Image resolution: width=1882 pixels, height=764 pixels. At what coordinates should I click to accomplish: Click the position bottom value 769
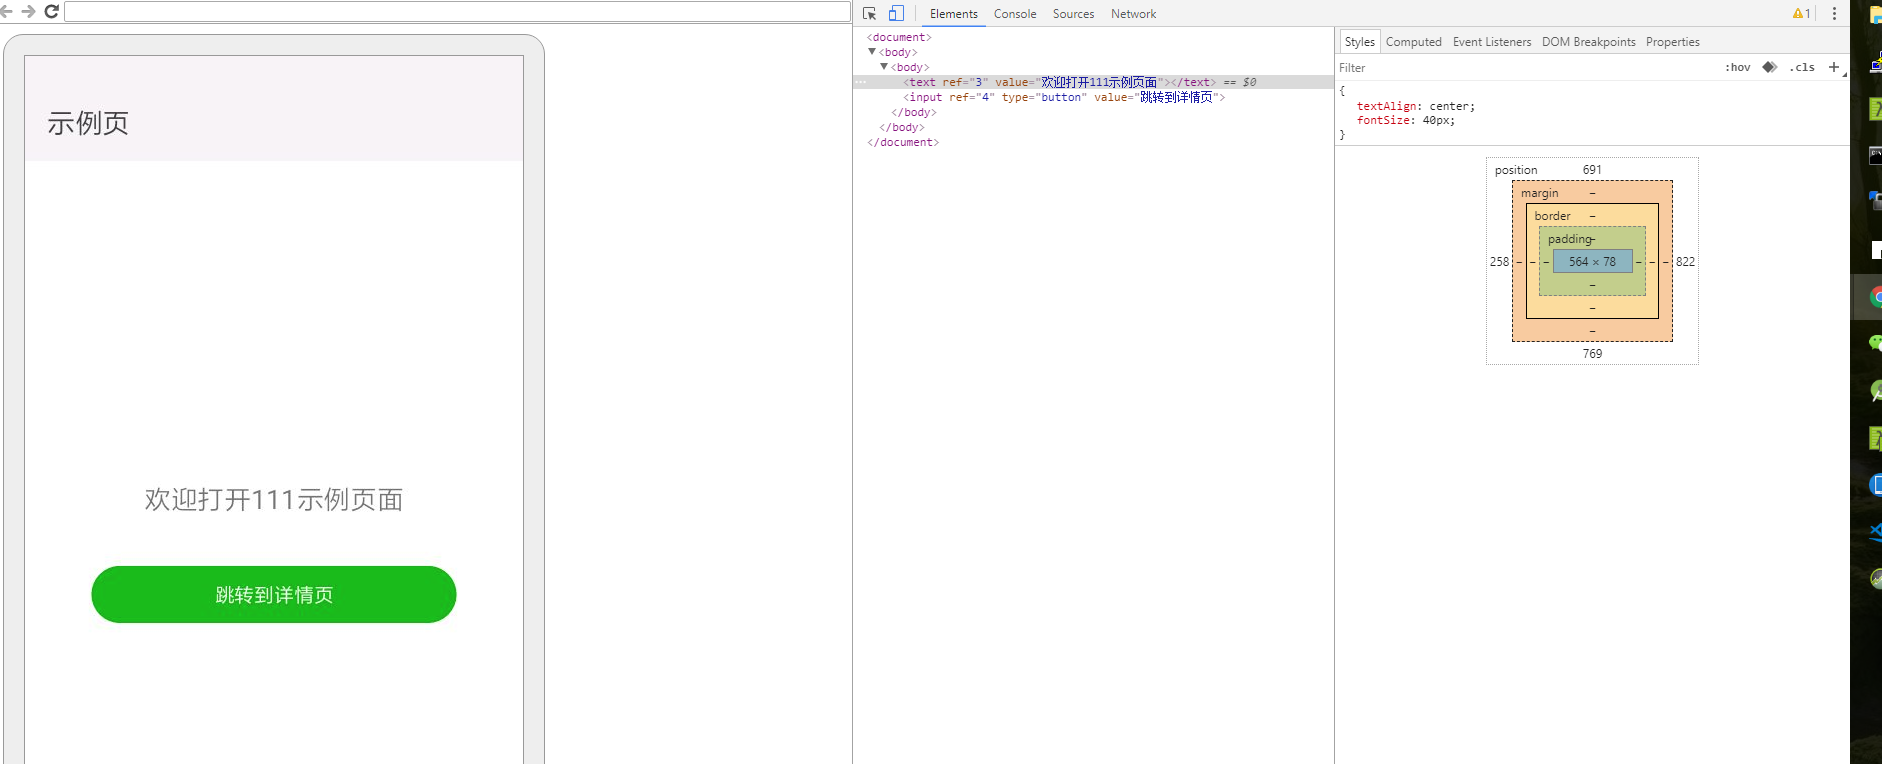click(1592, 354)
